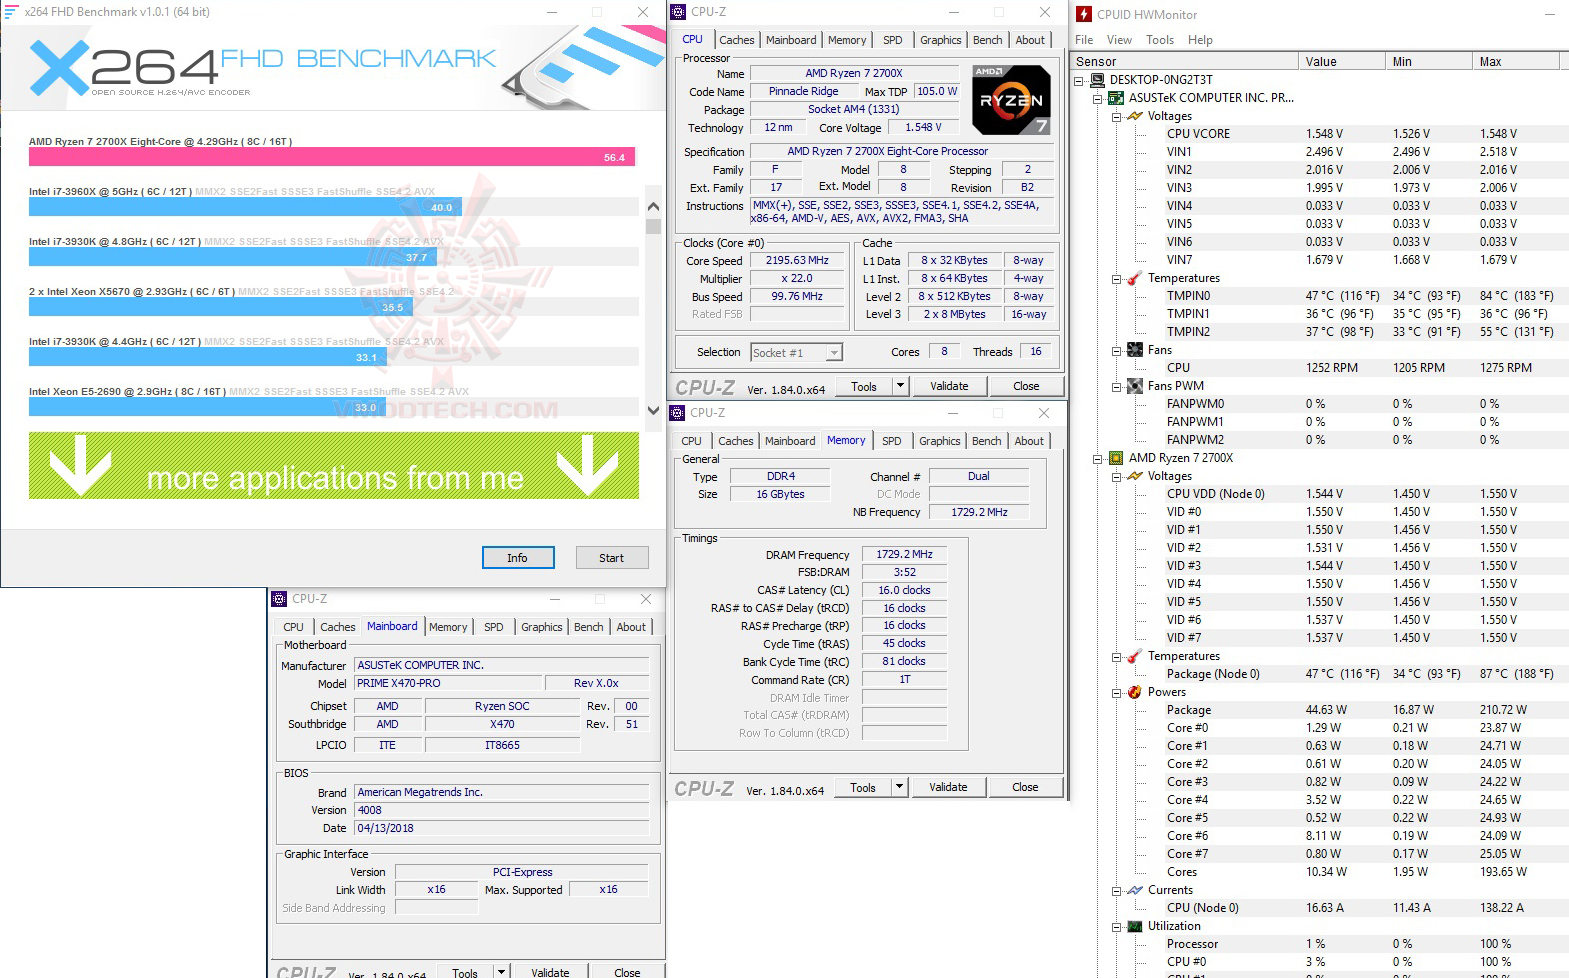Click the pink AMD Ryzen 7 2700X result bar

coord(332,157)
